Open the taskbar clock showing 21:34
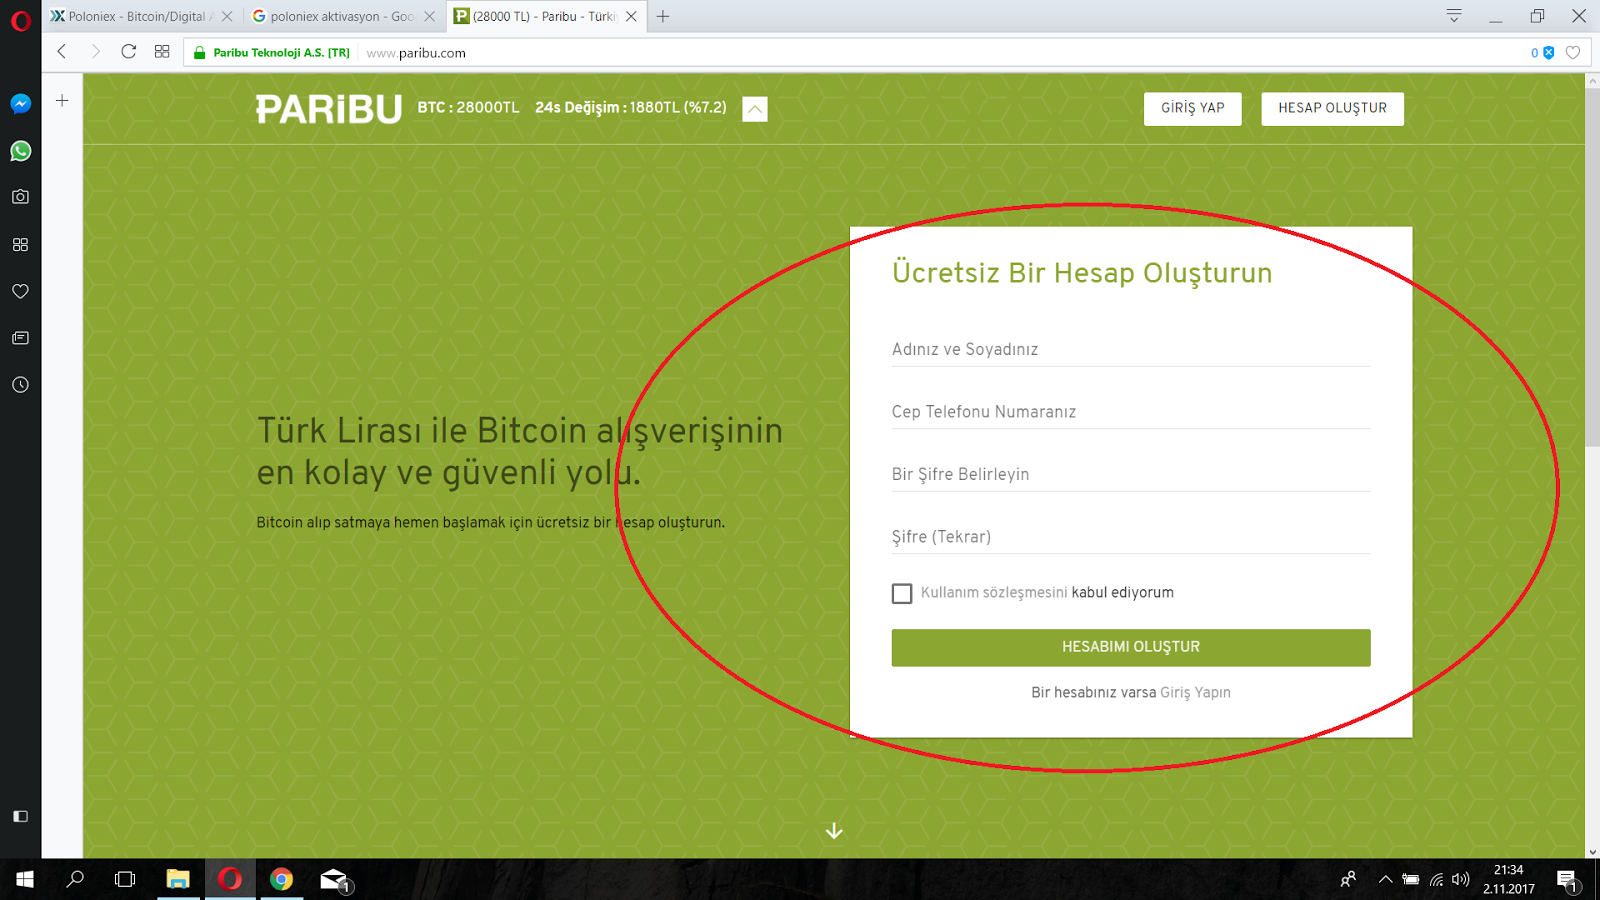 click(1508, 879)
